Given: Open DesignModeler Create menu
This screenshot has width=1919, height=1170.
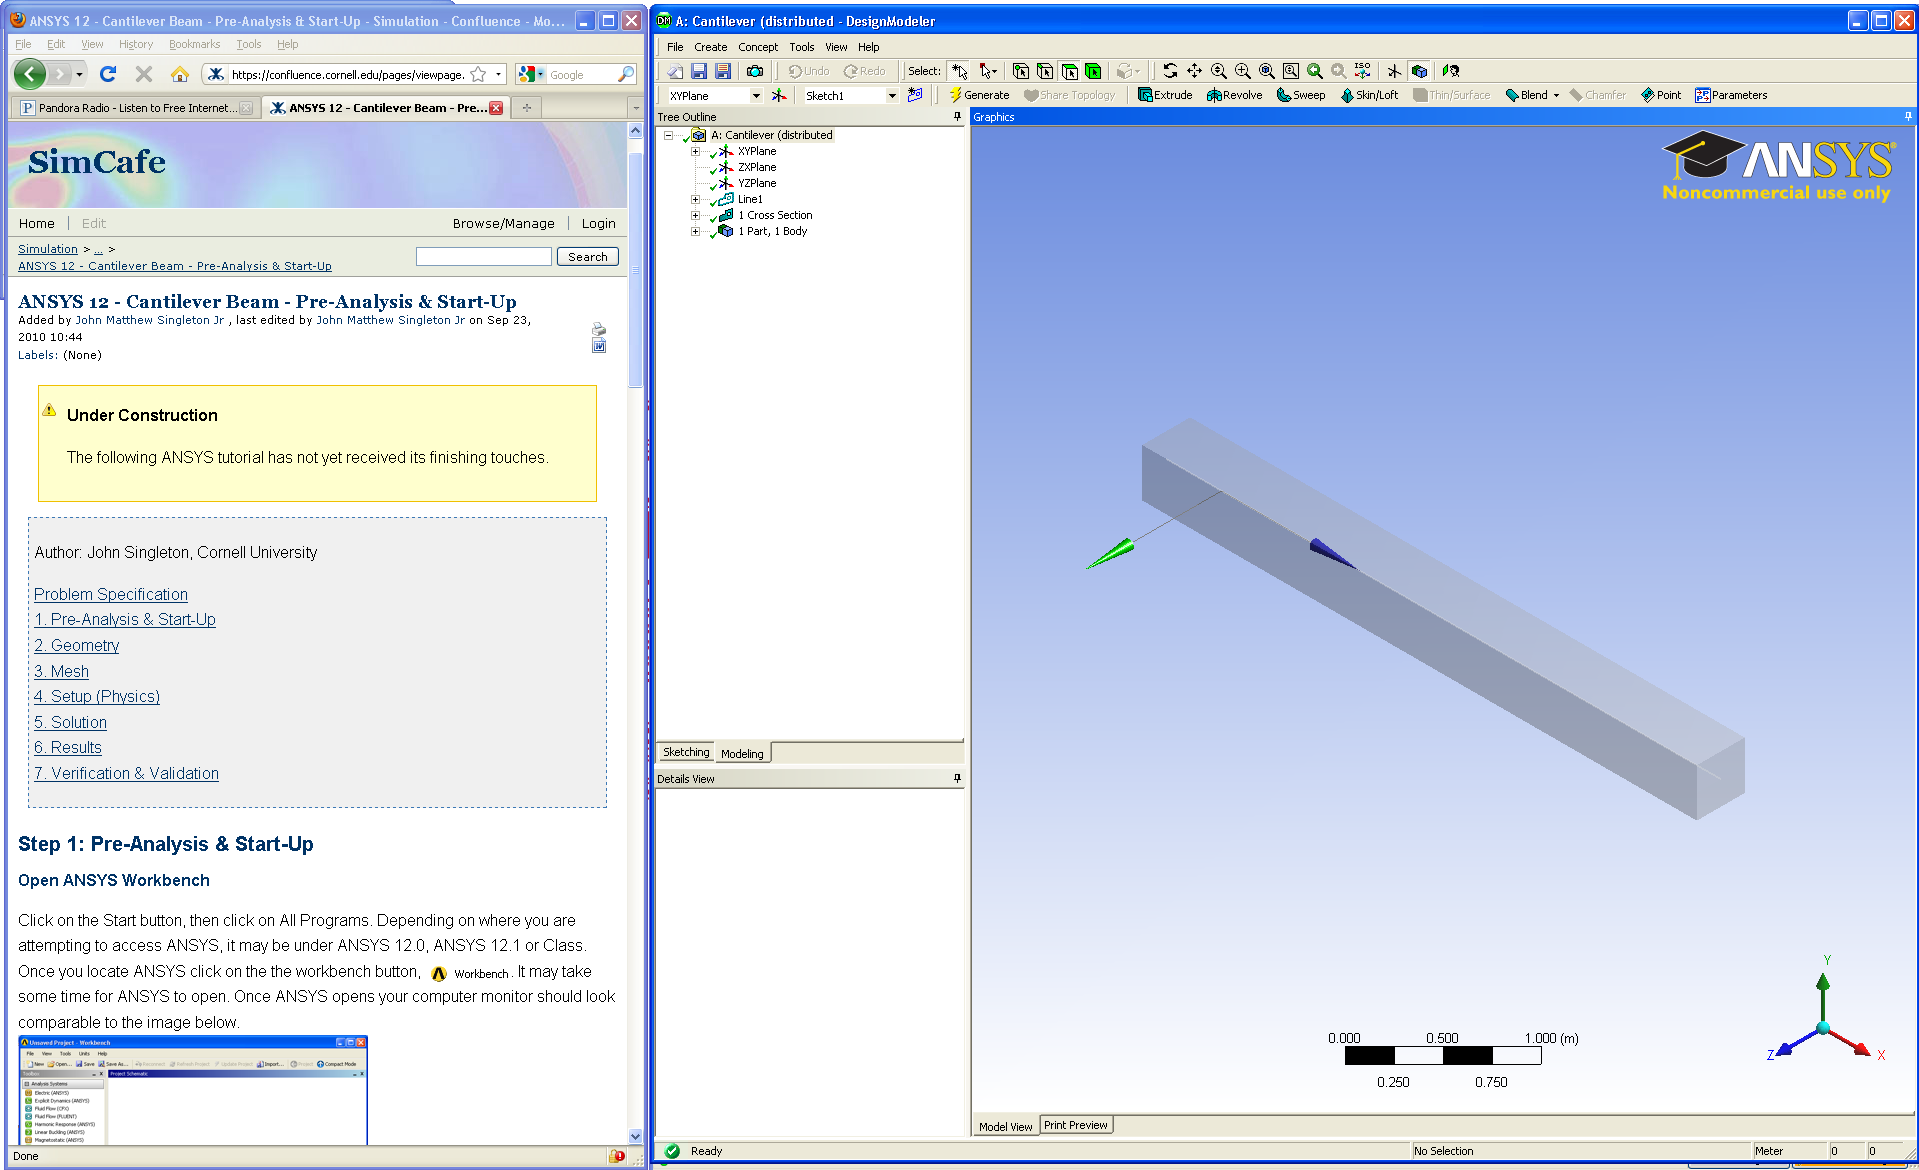Looking at the screenshot, I should coord(711,47).
